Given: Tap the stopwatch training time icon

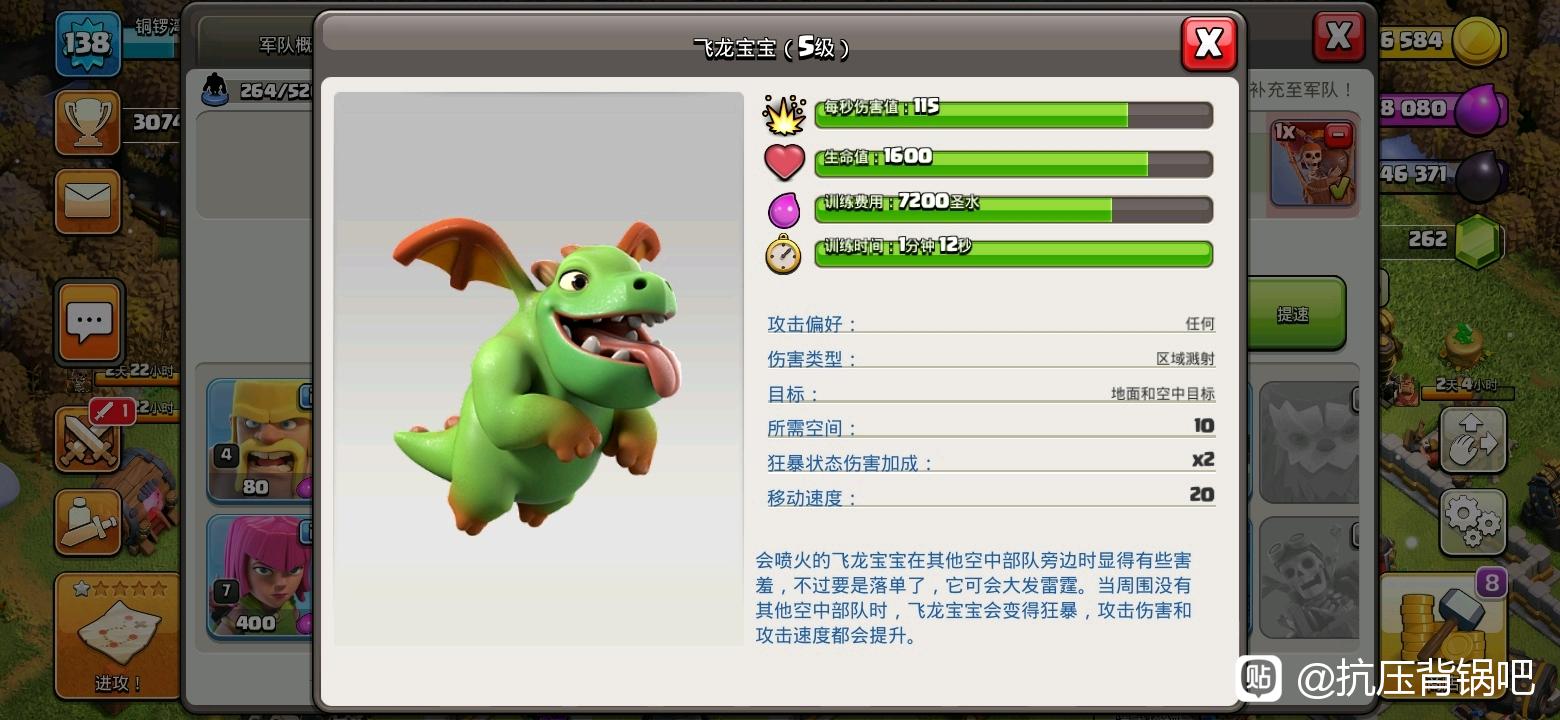Looking at the screenshot, I should point(784,254).
